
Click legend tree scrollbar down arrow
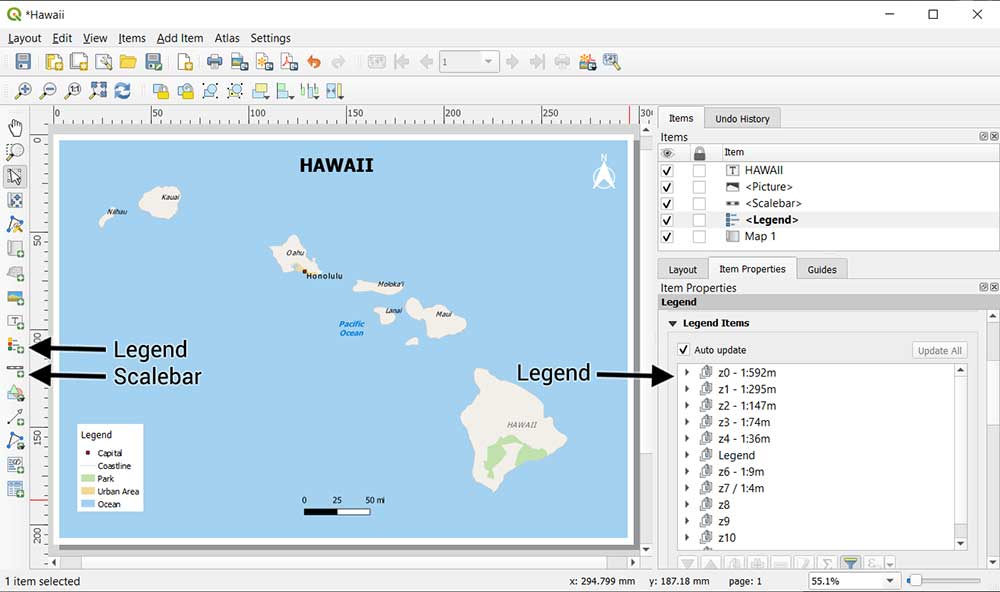pyautogui.click(x=960, y=544)
